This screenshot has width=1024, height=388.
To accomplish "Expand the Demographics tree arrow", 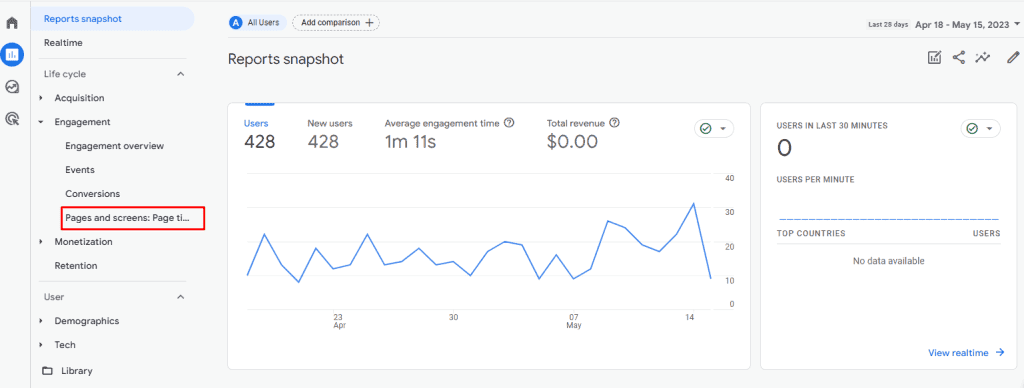I will (41, 321).
